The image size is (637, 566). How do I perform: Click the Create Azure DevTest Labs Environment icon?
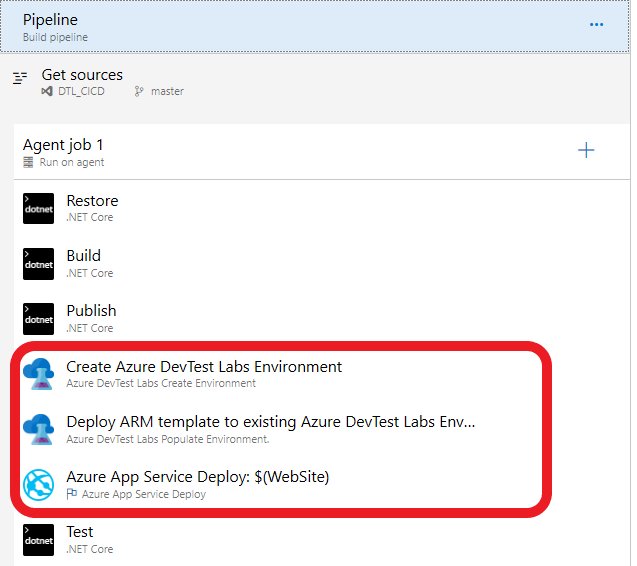point(39,374)
